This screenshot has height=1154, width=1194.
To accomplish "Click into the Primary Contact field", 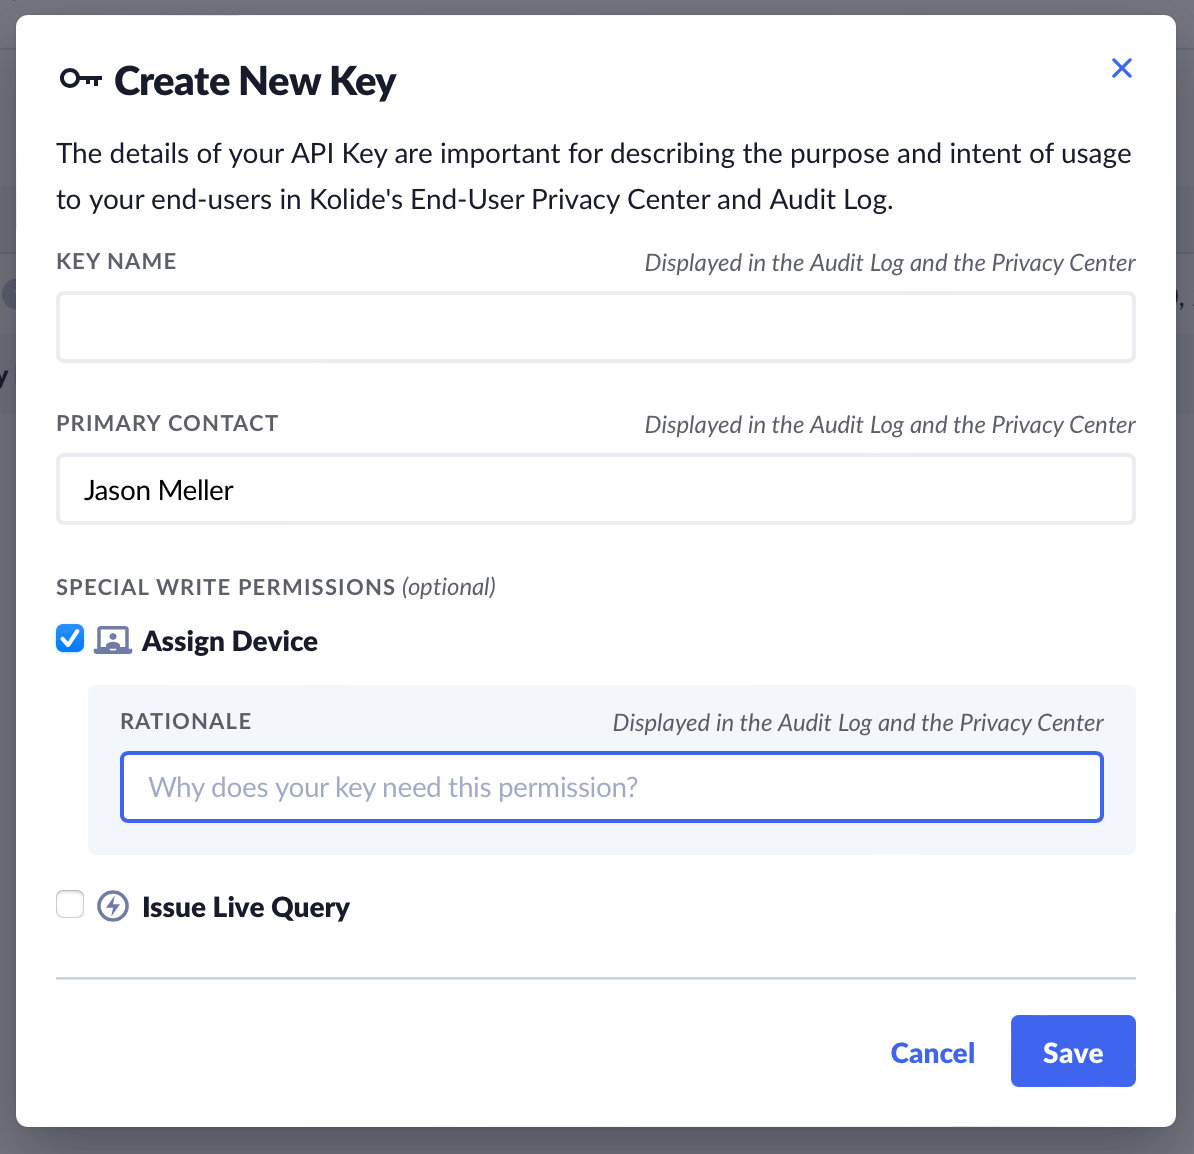I will [x=596, y=489].
